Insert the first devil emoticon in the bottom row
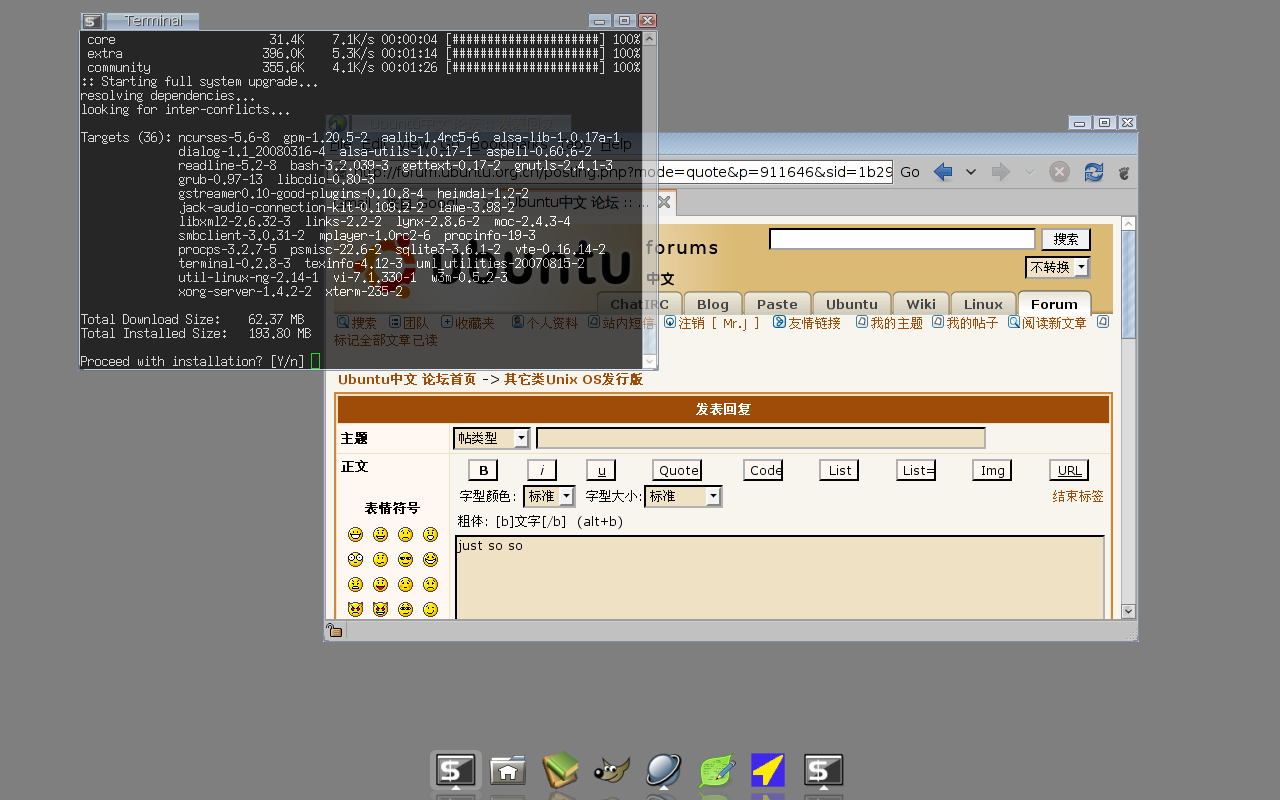1280x800 pixels. (355, 610)
